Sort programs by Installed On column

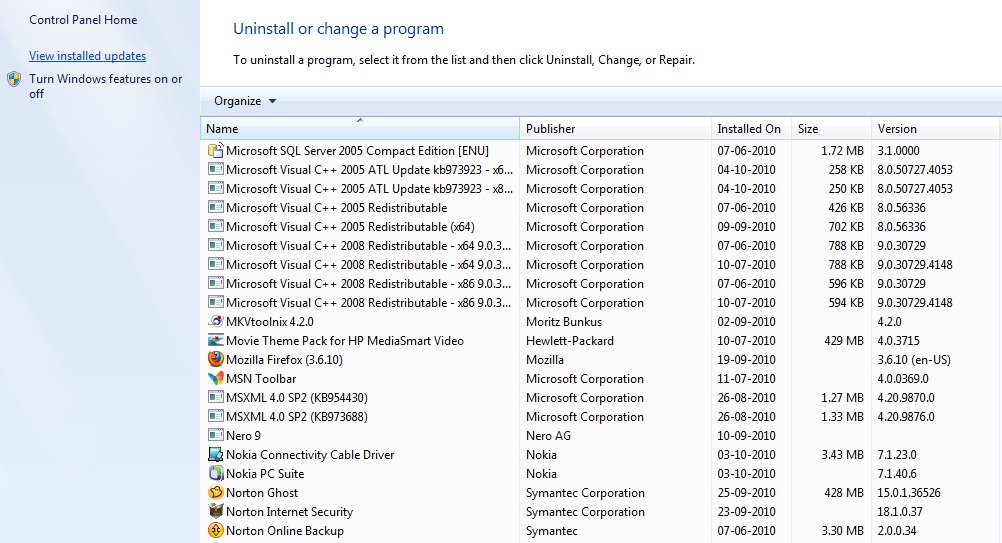(750, 129)
